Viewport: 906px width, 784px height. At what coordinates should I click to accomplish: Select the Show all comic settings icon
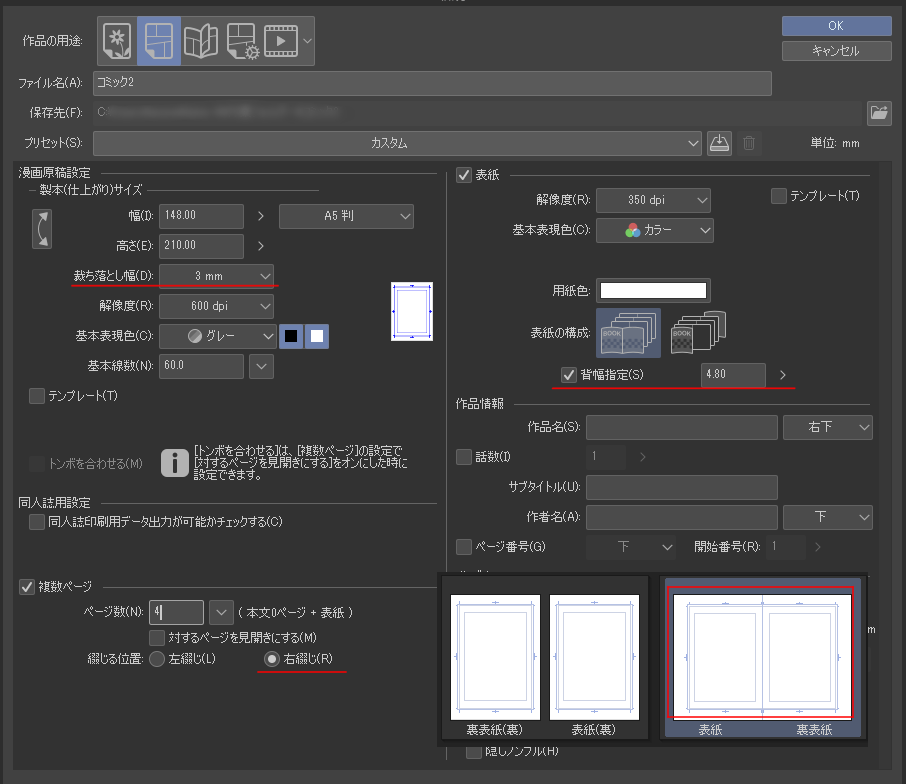[241, 39]
